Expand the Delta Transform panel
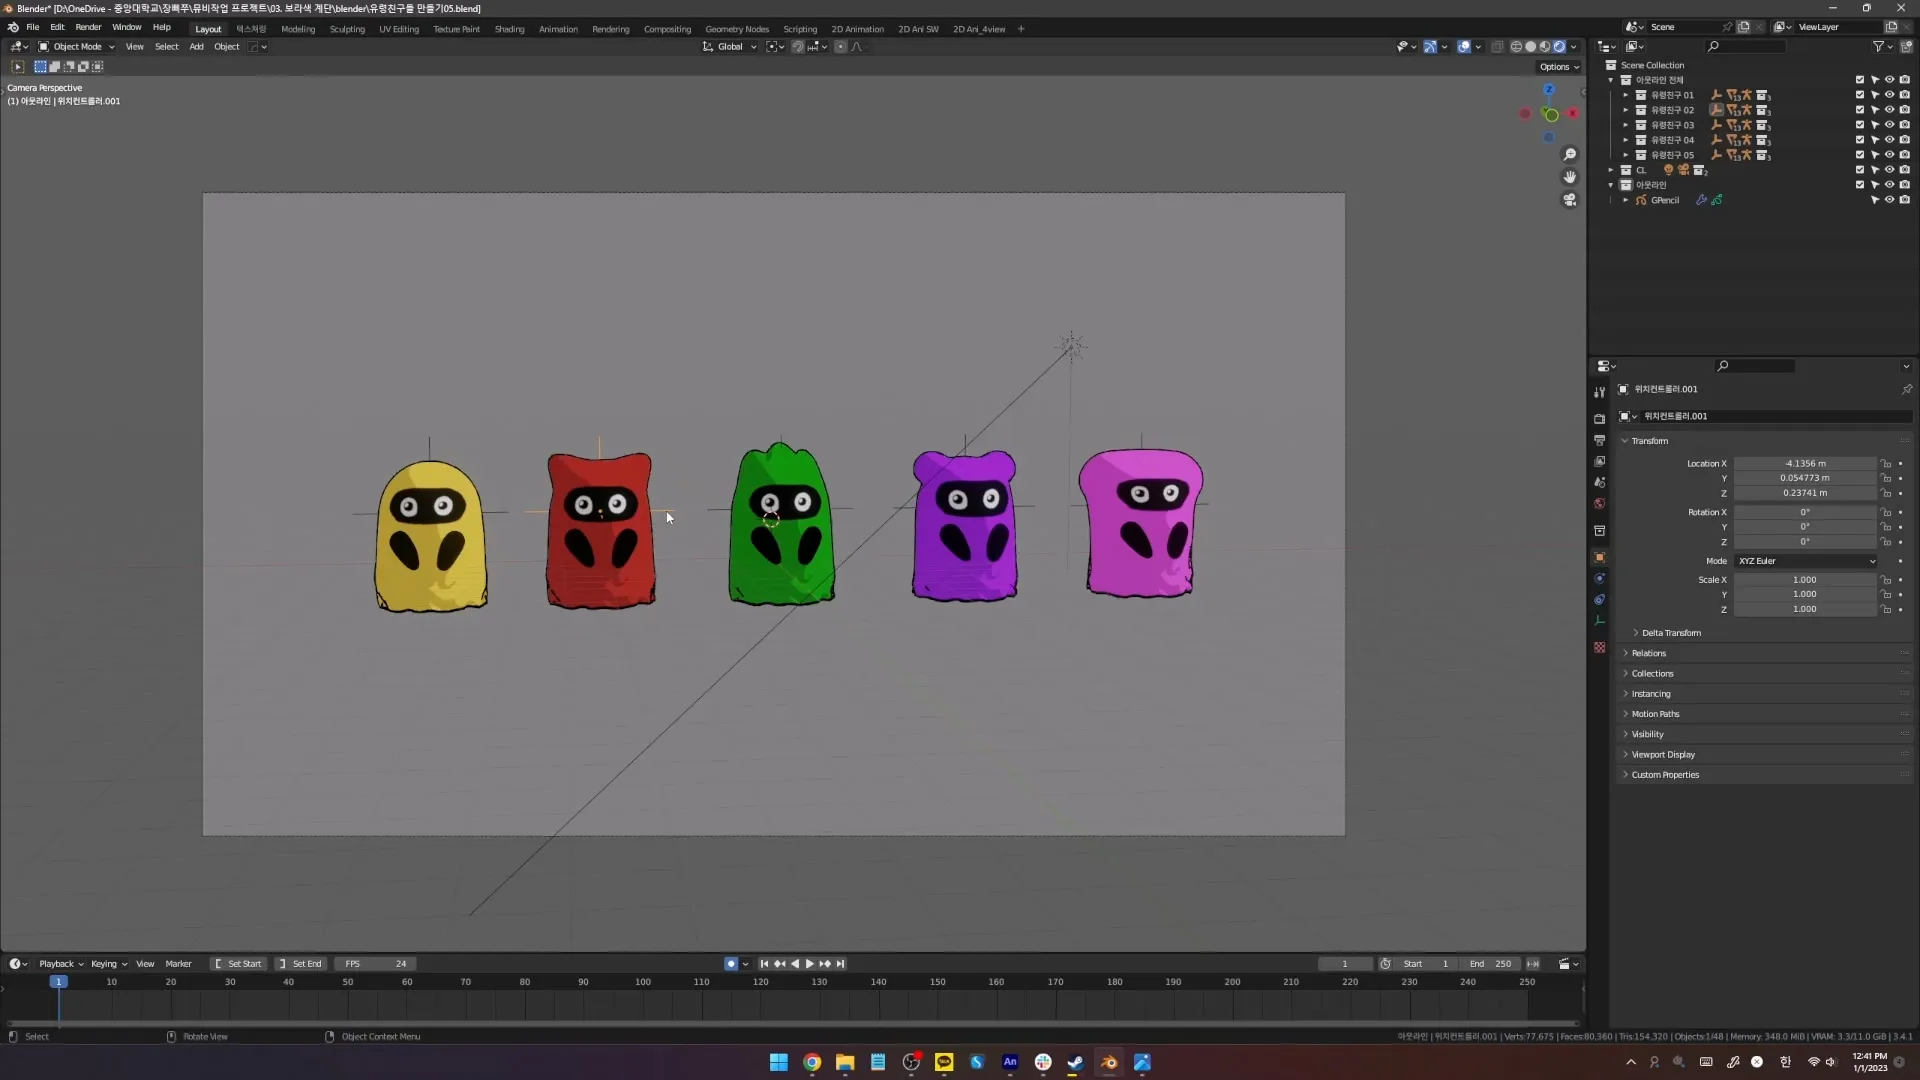 click(1670, 633)
